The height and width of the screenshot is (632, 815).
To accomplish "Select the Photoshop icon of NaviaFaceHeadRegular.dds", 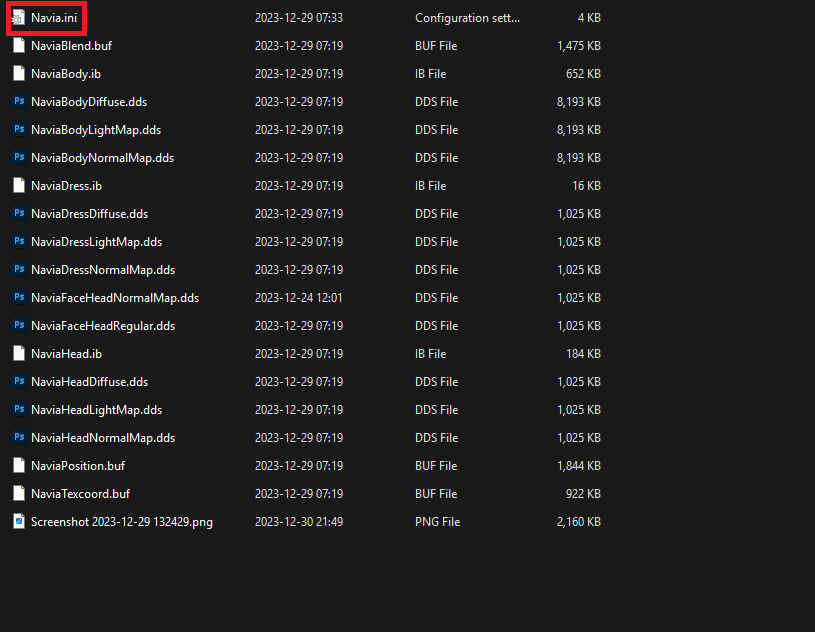I will click(x=19, y=326).
